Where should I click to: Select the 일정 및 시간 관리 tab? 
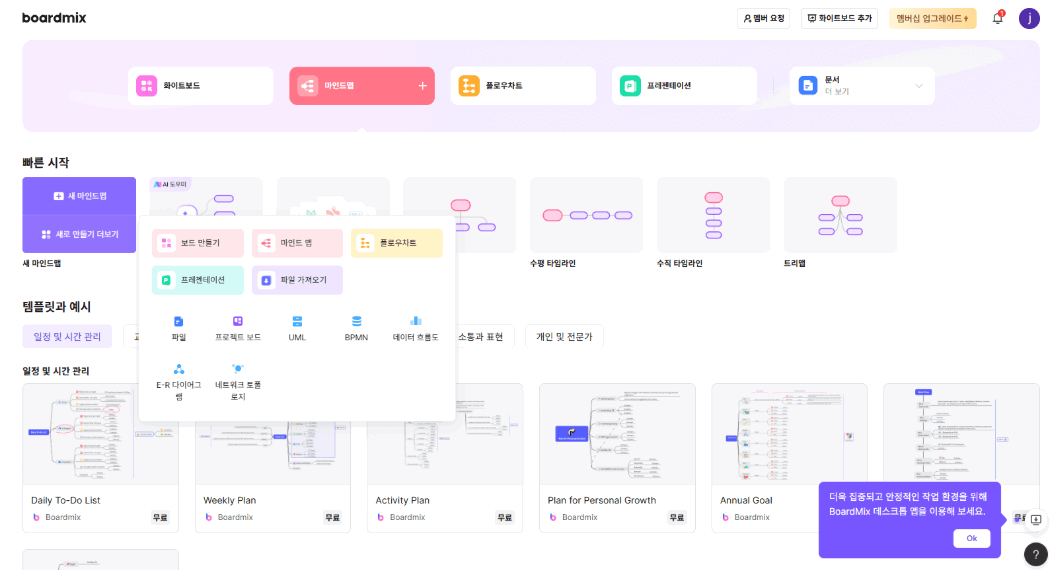(x=67, y=337)
